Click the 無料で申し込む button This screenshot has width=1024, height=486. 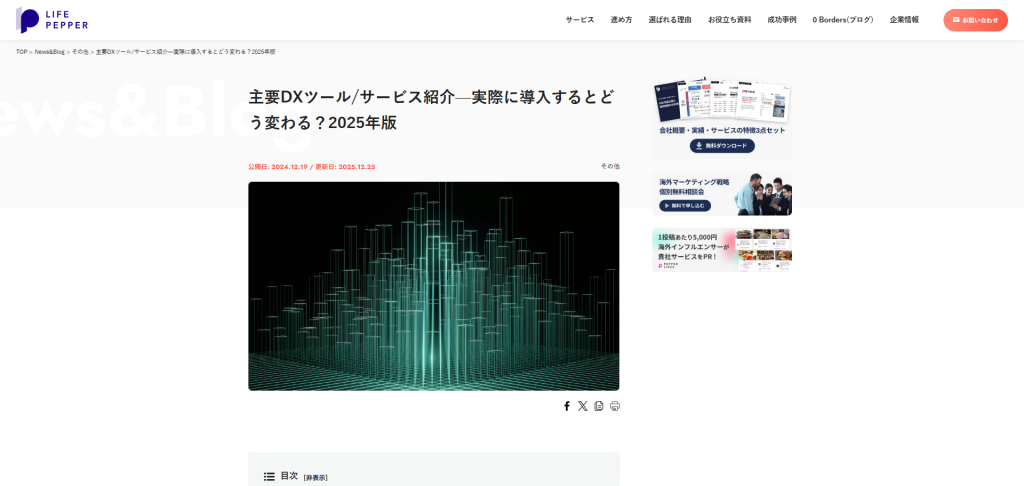(684, 205)
